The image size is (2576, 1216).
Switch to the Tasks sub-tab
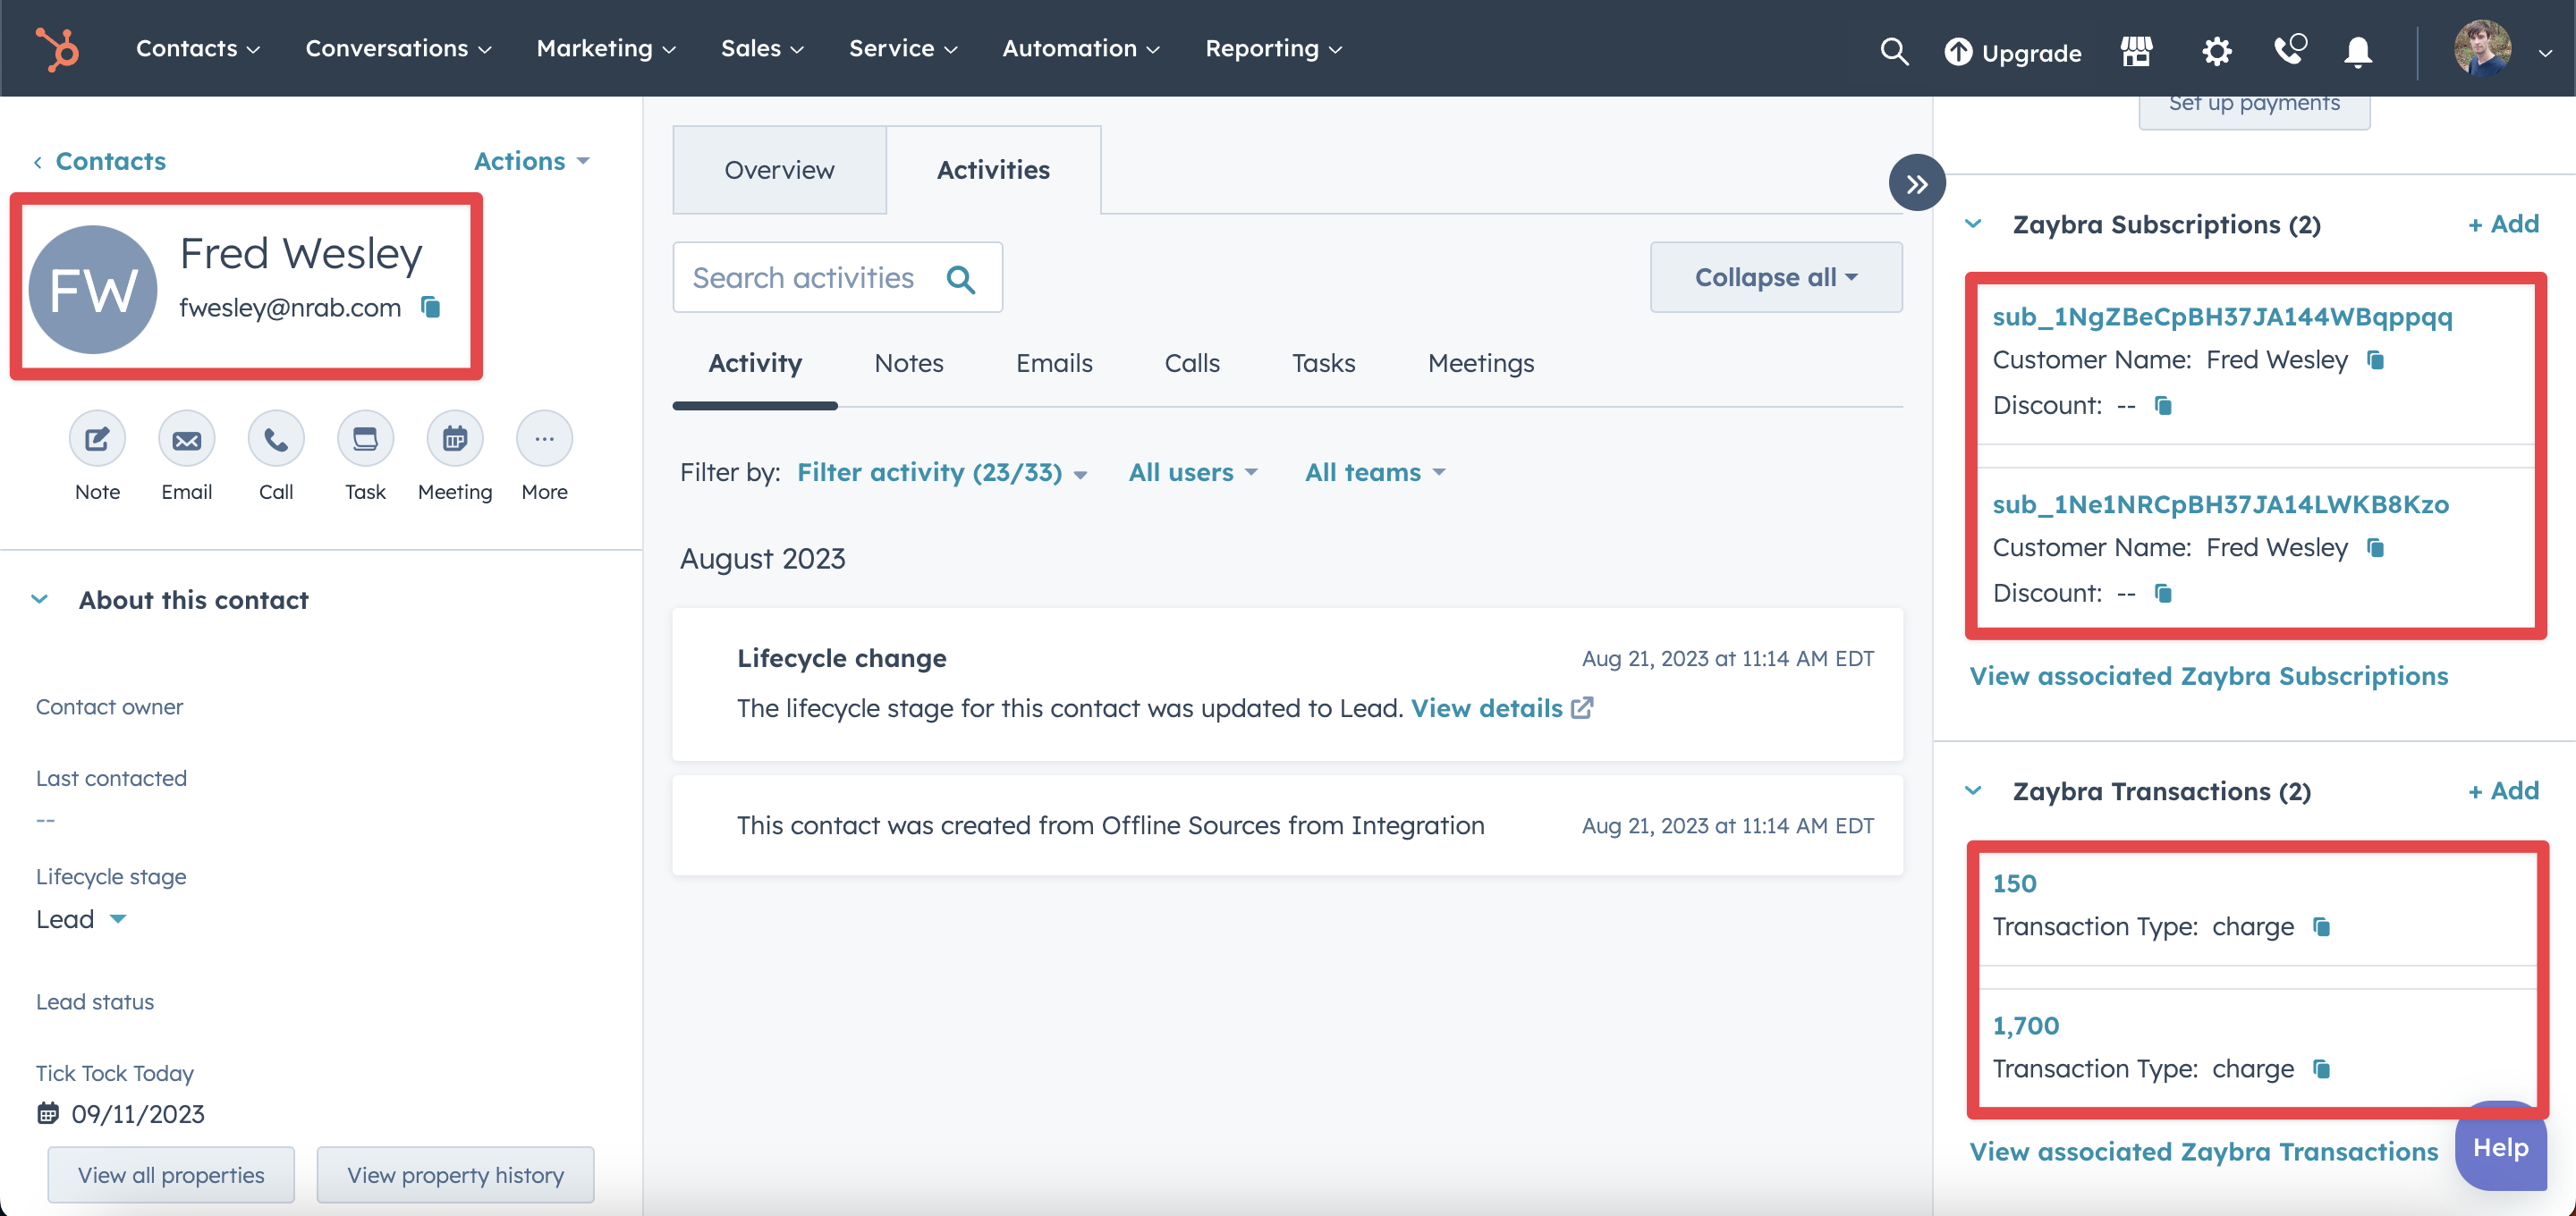1323,363
